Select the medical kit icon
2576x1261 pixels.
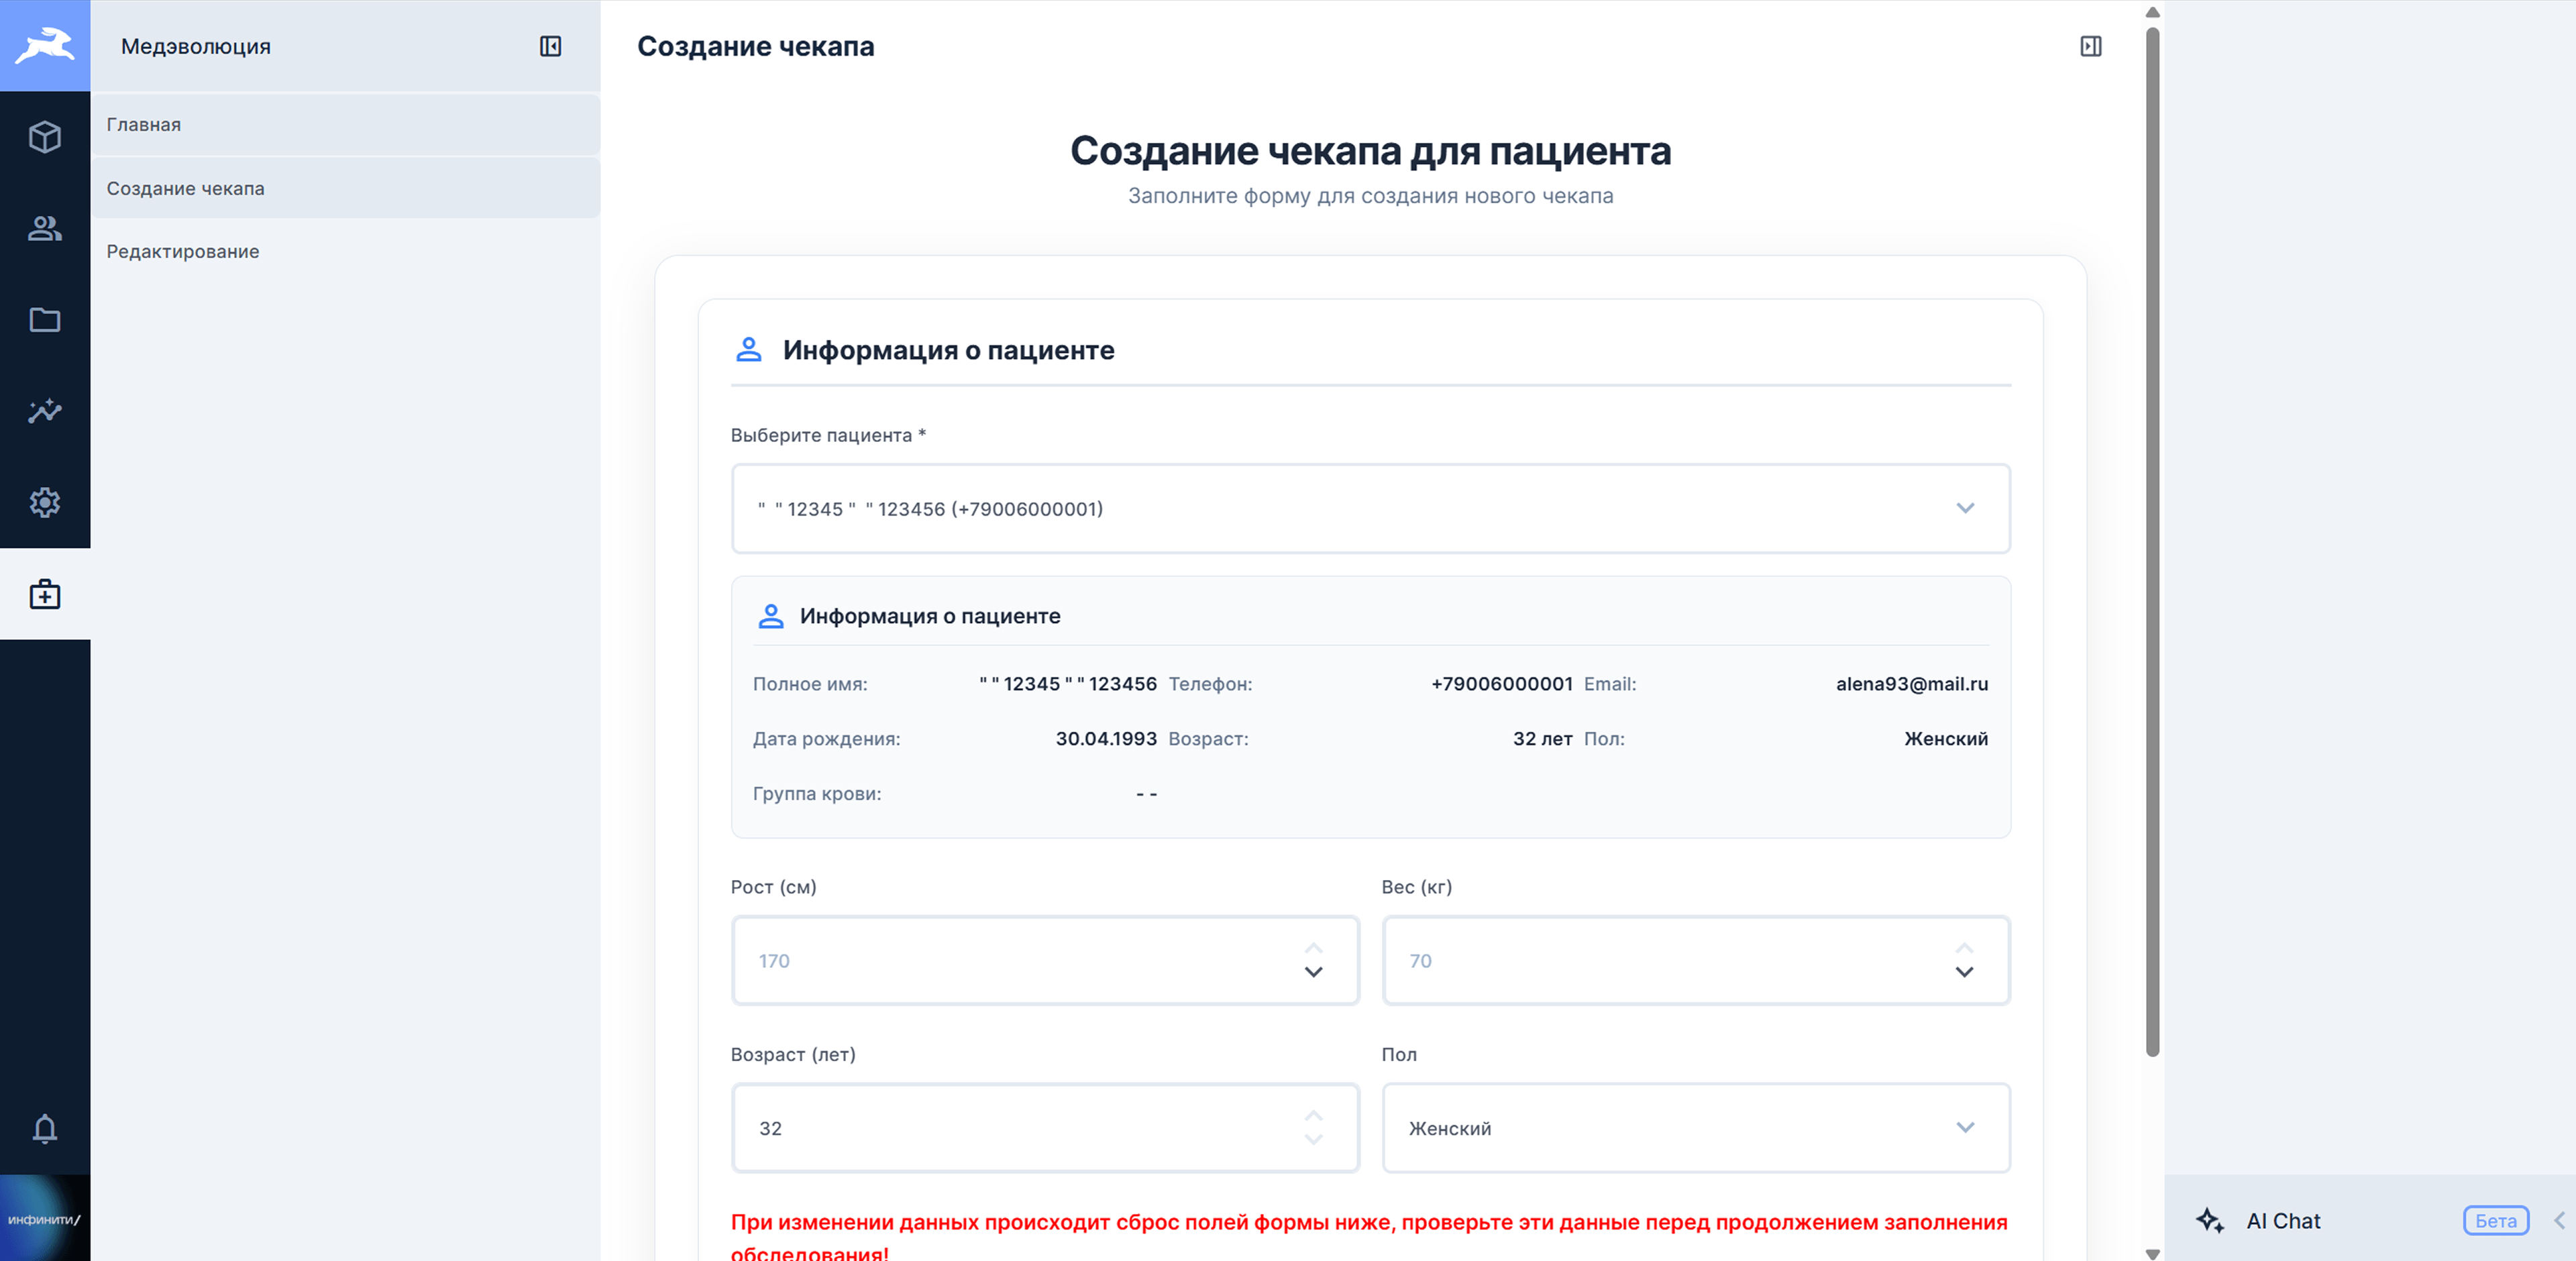[x=45, y=594]
